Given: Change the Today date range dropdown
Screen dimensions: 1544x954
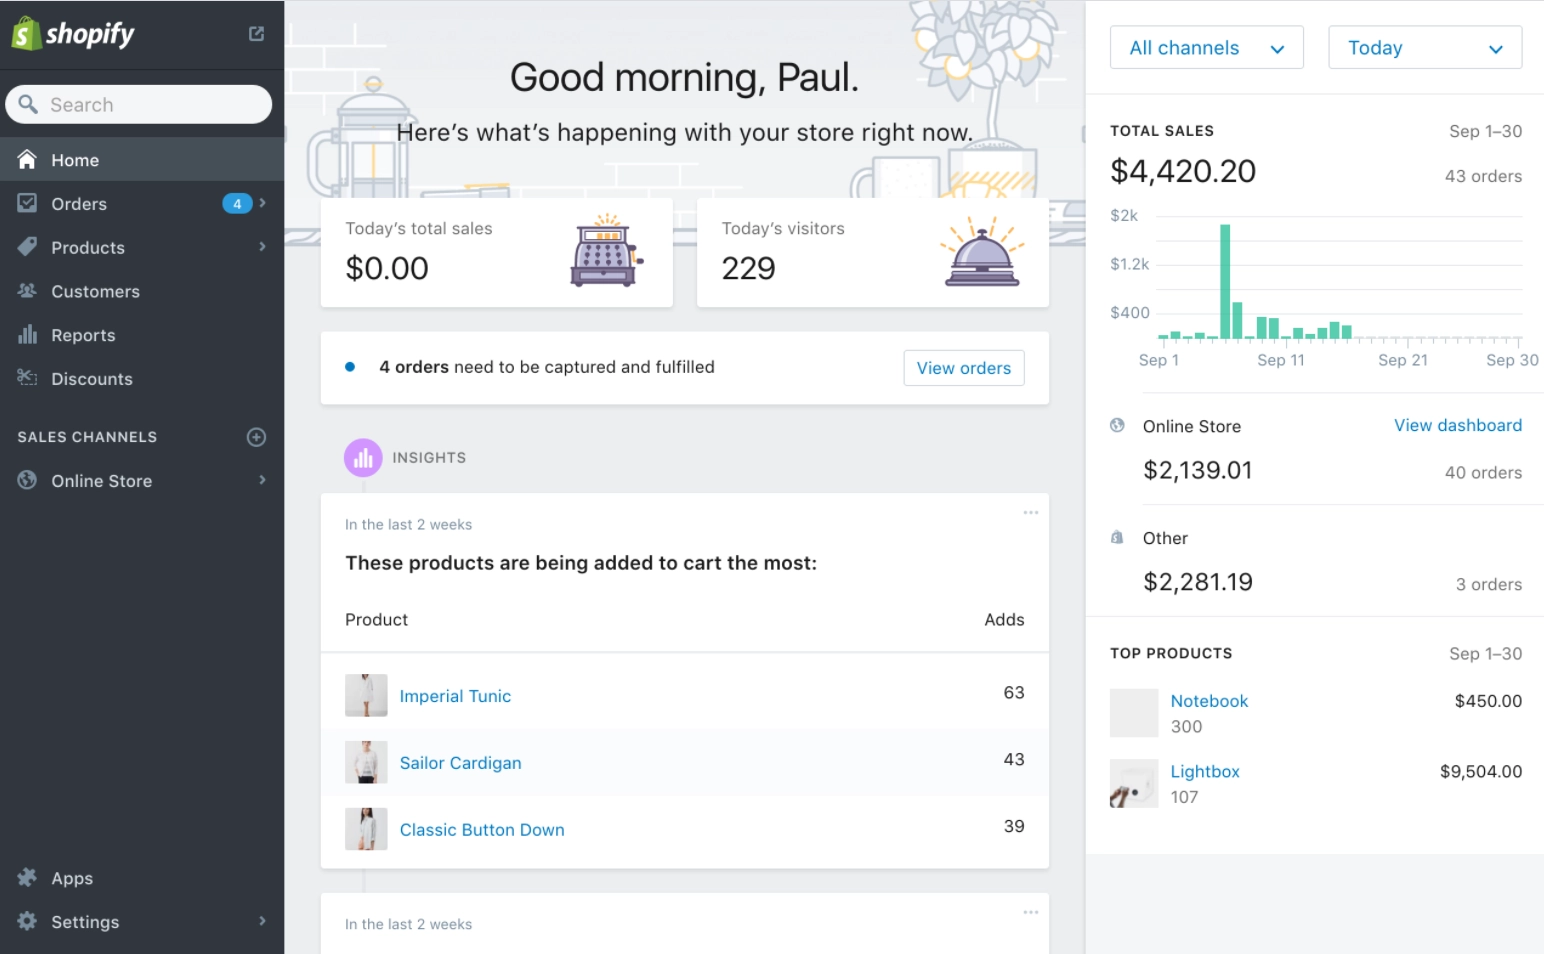Looking at the screenshot, I should coord(1424,47).
